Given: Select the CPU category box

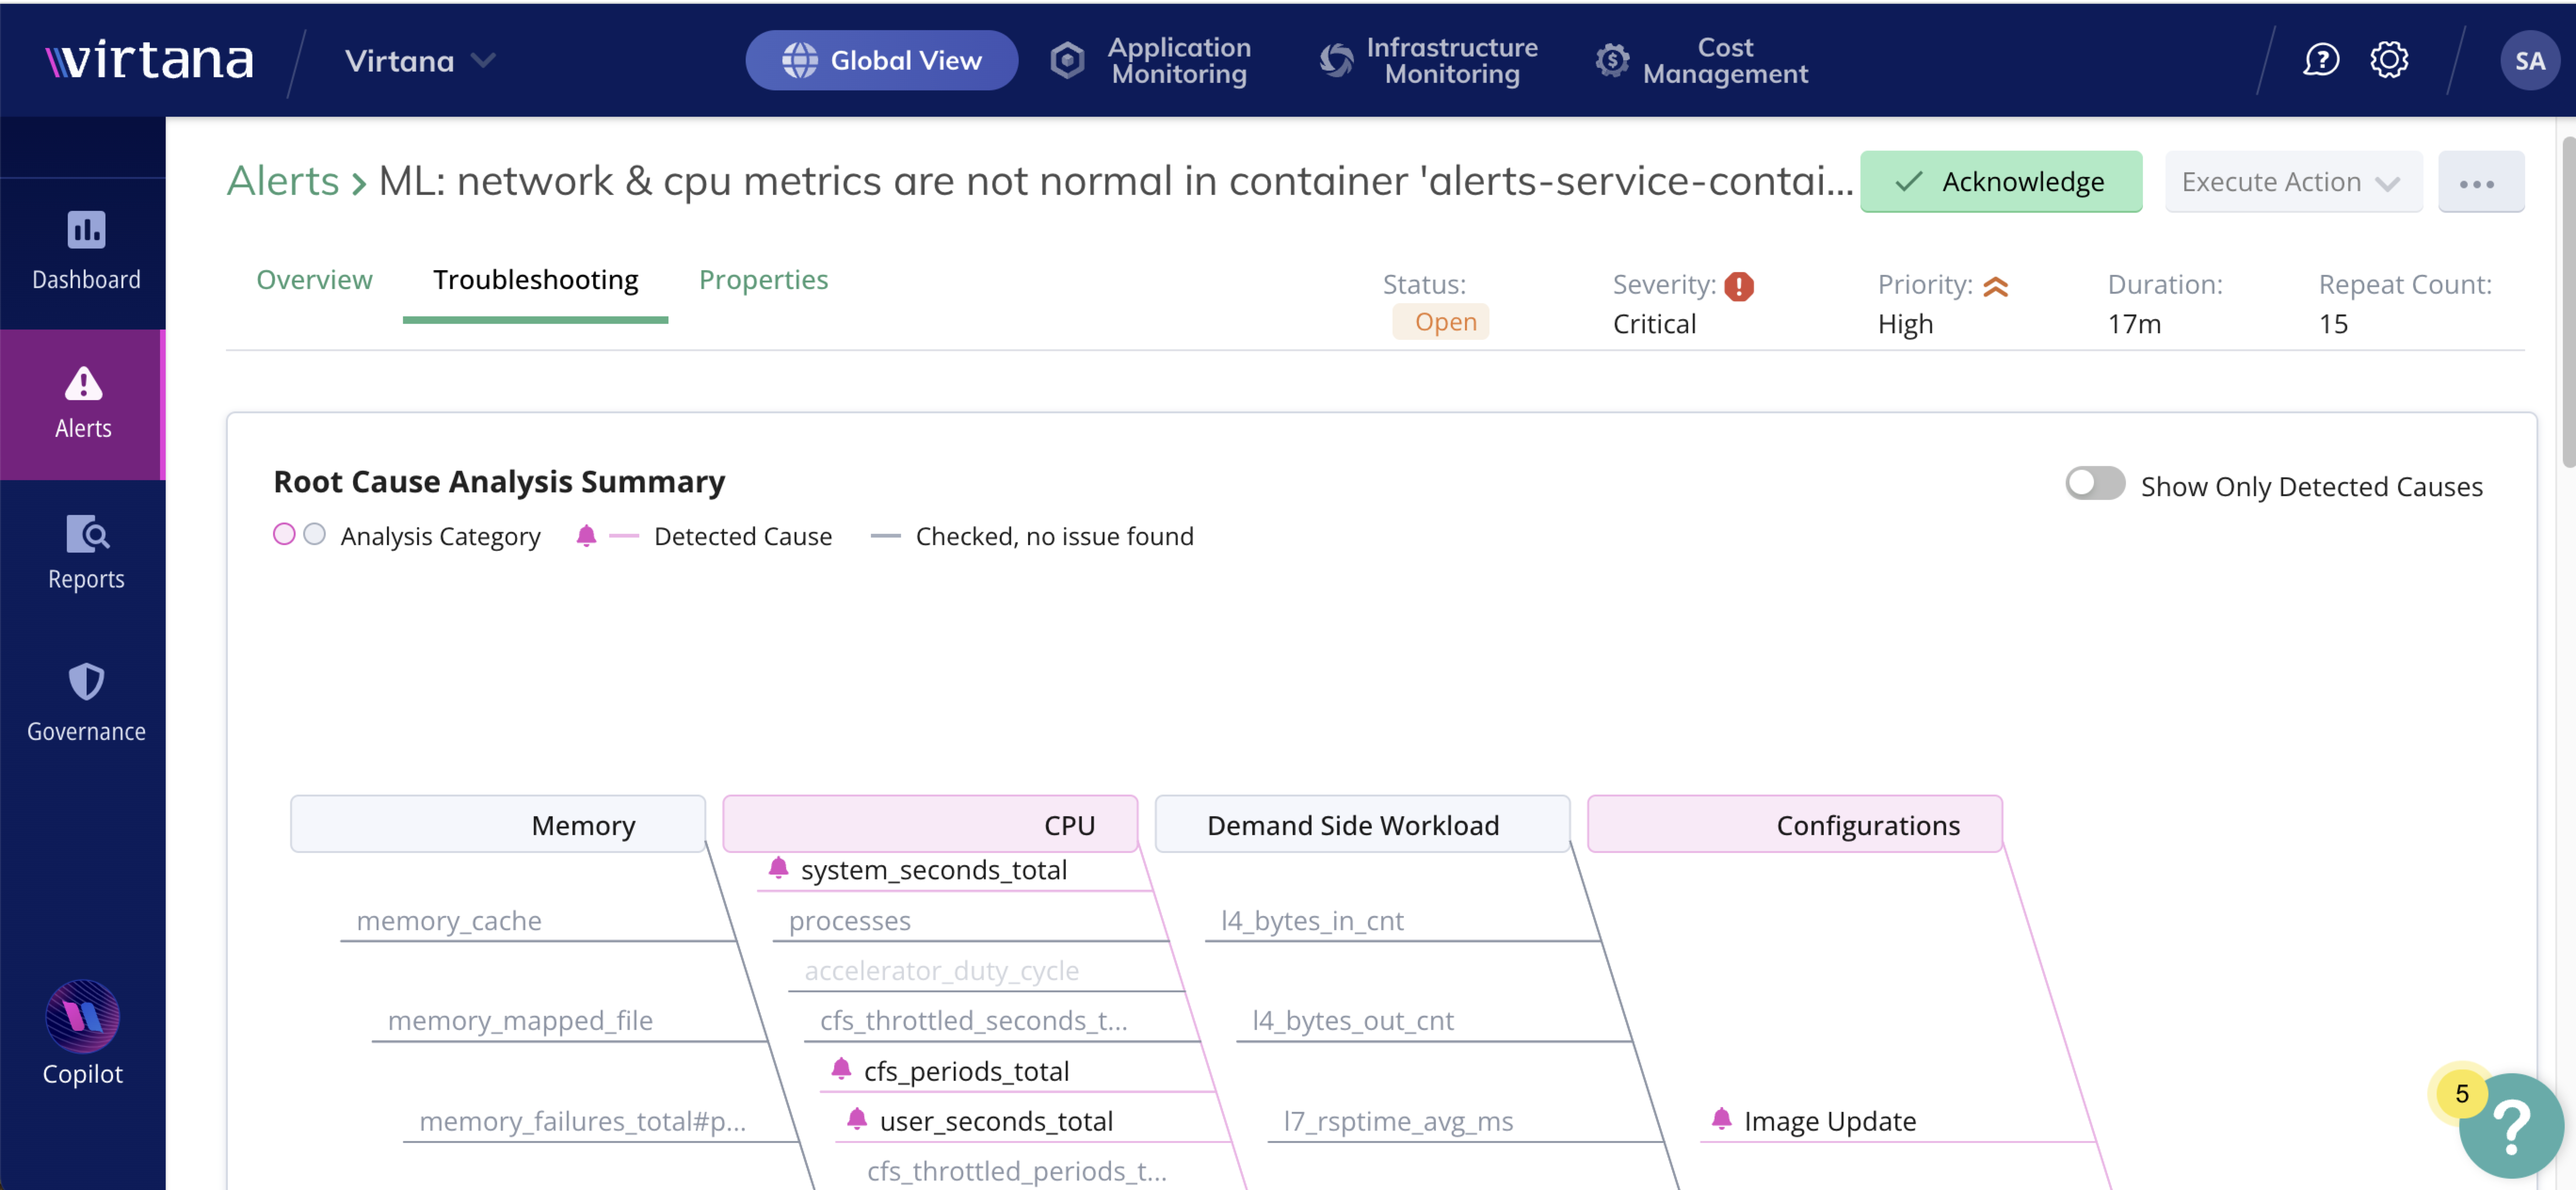Looking at the screenshot, I should click(930, 824).
